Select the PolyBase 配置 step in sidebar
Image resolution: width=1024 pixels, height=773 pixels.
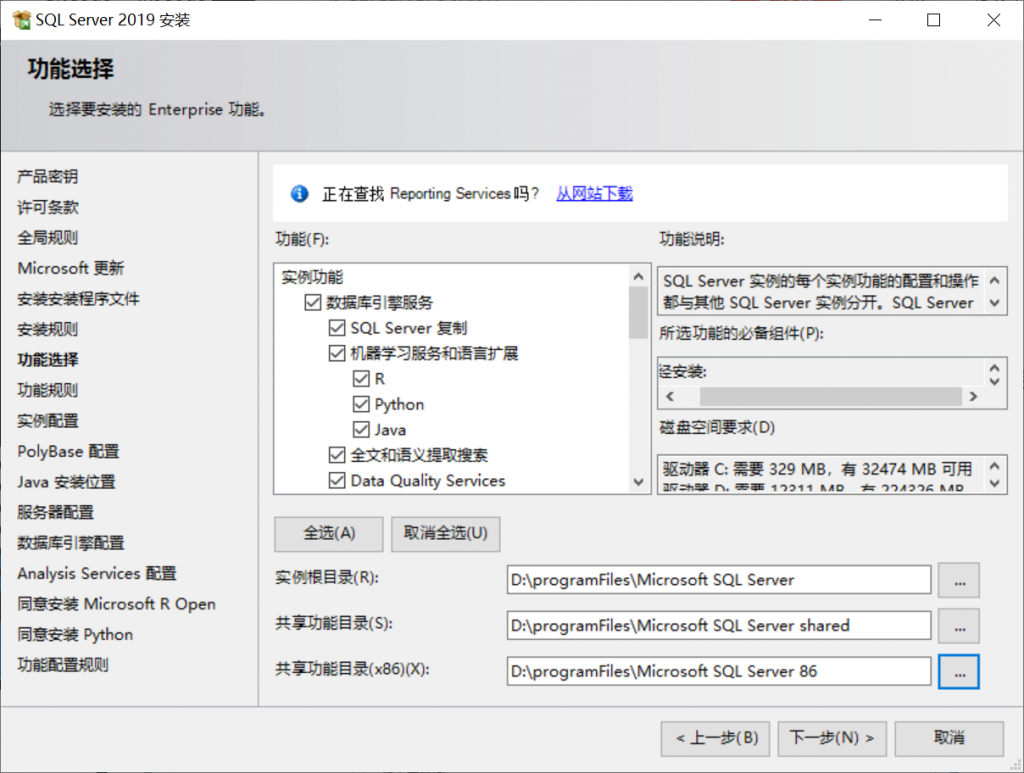(68, 451)
